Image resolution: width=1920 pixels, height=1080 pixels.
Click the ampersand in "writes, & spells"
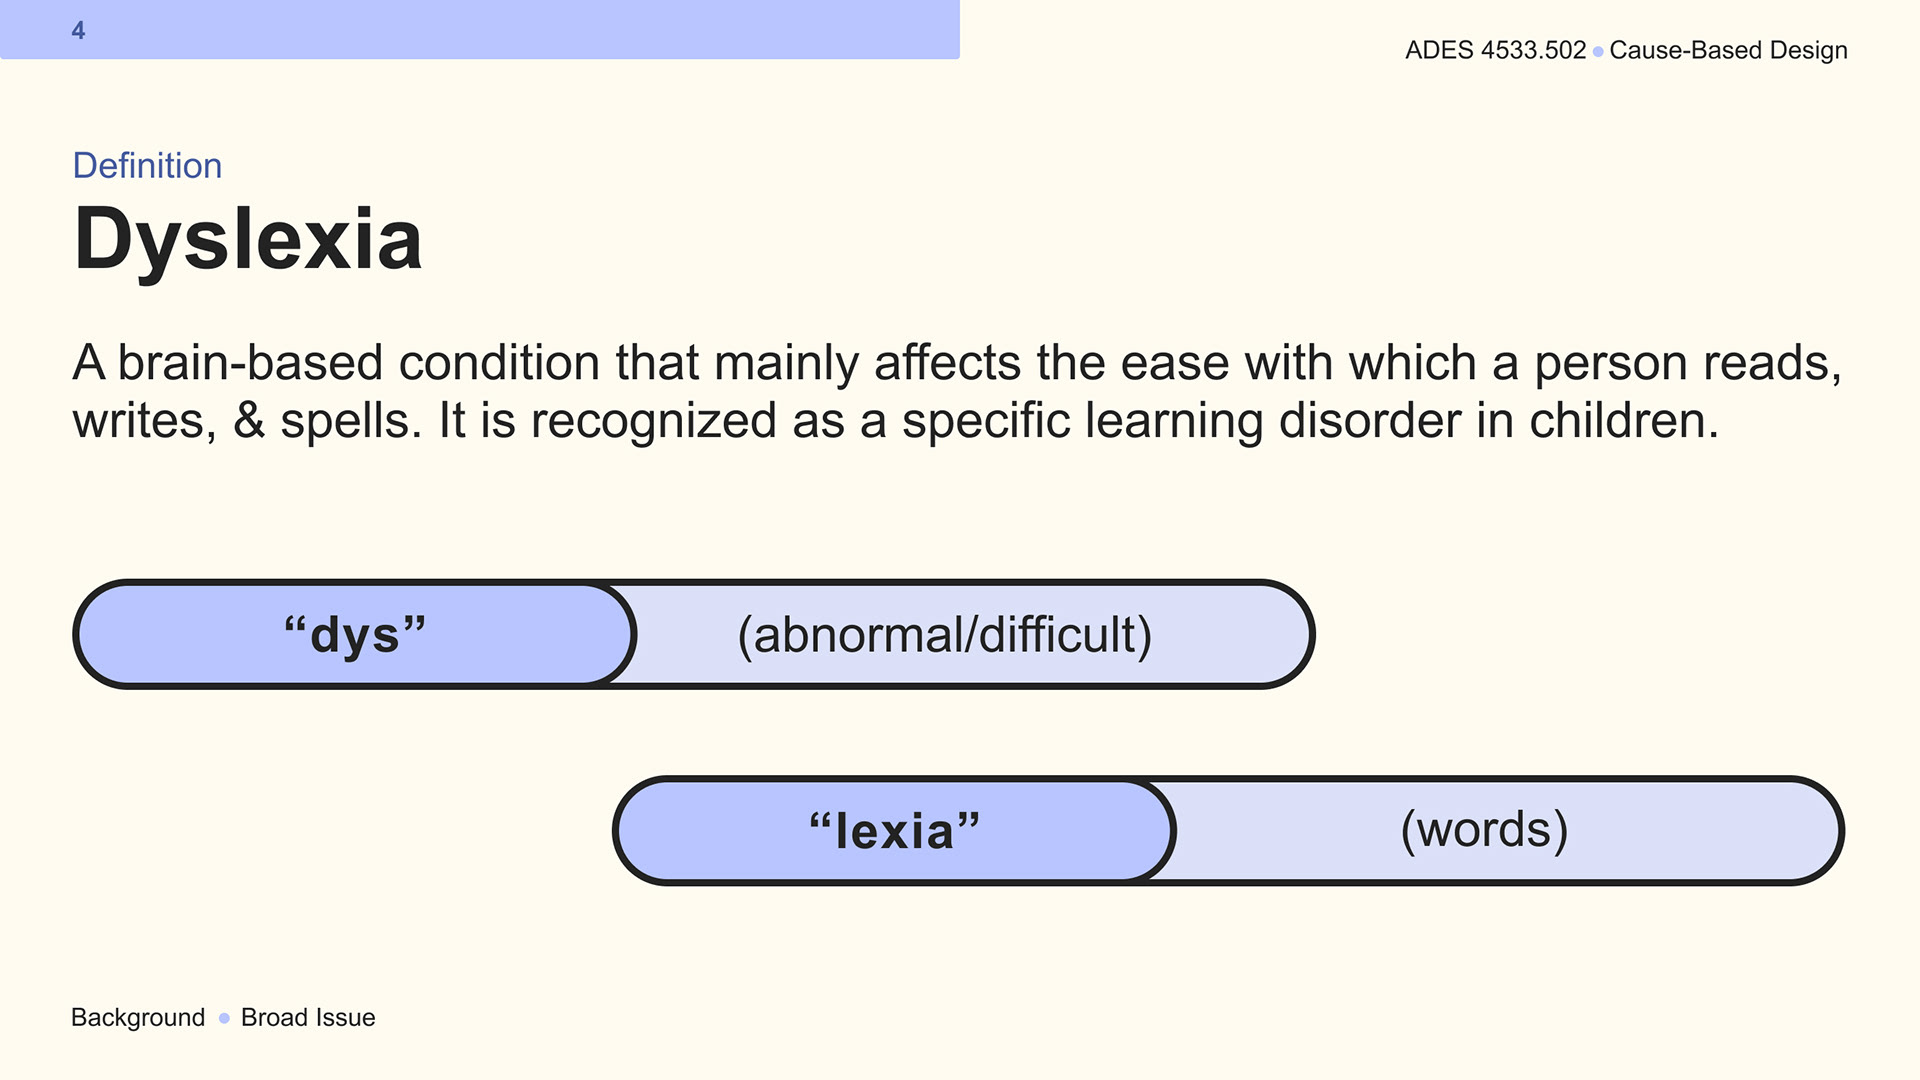[249, 421]
